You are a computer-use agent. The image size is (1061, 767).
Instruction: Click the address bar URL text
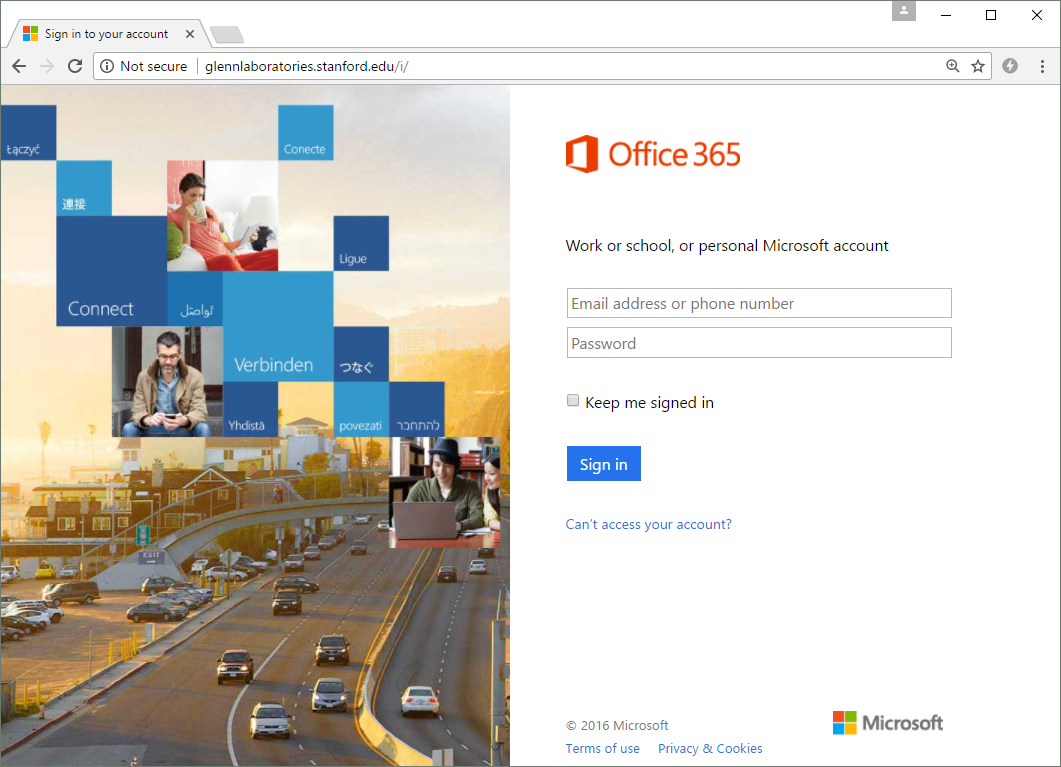pos(307,66)
